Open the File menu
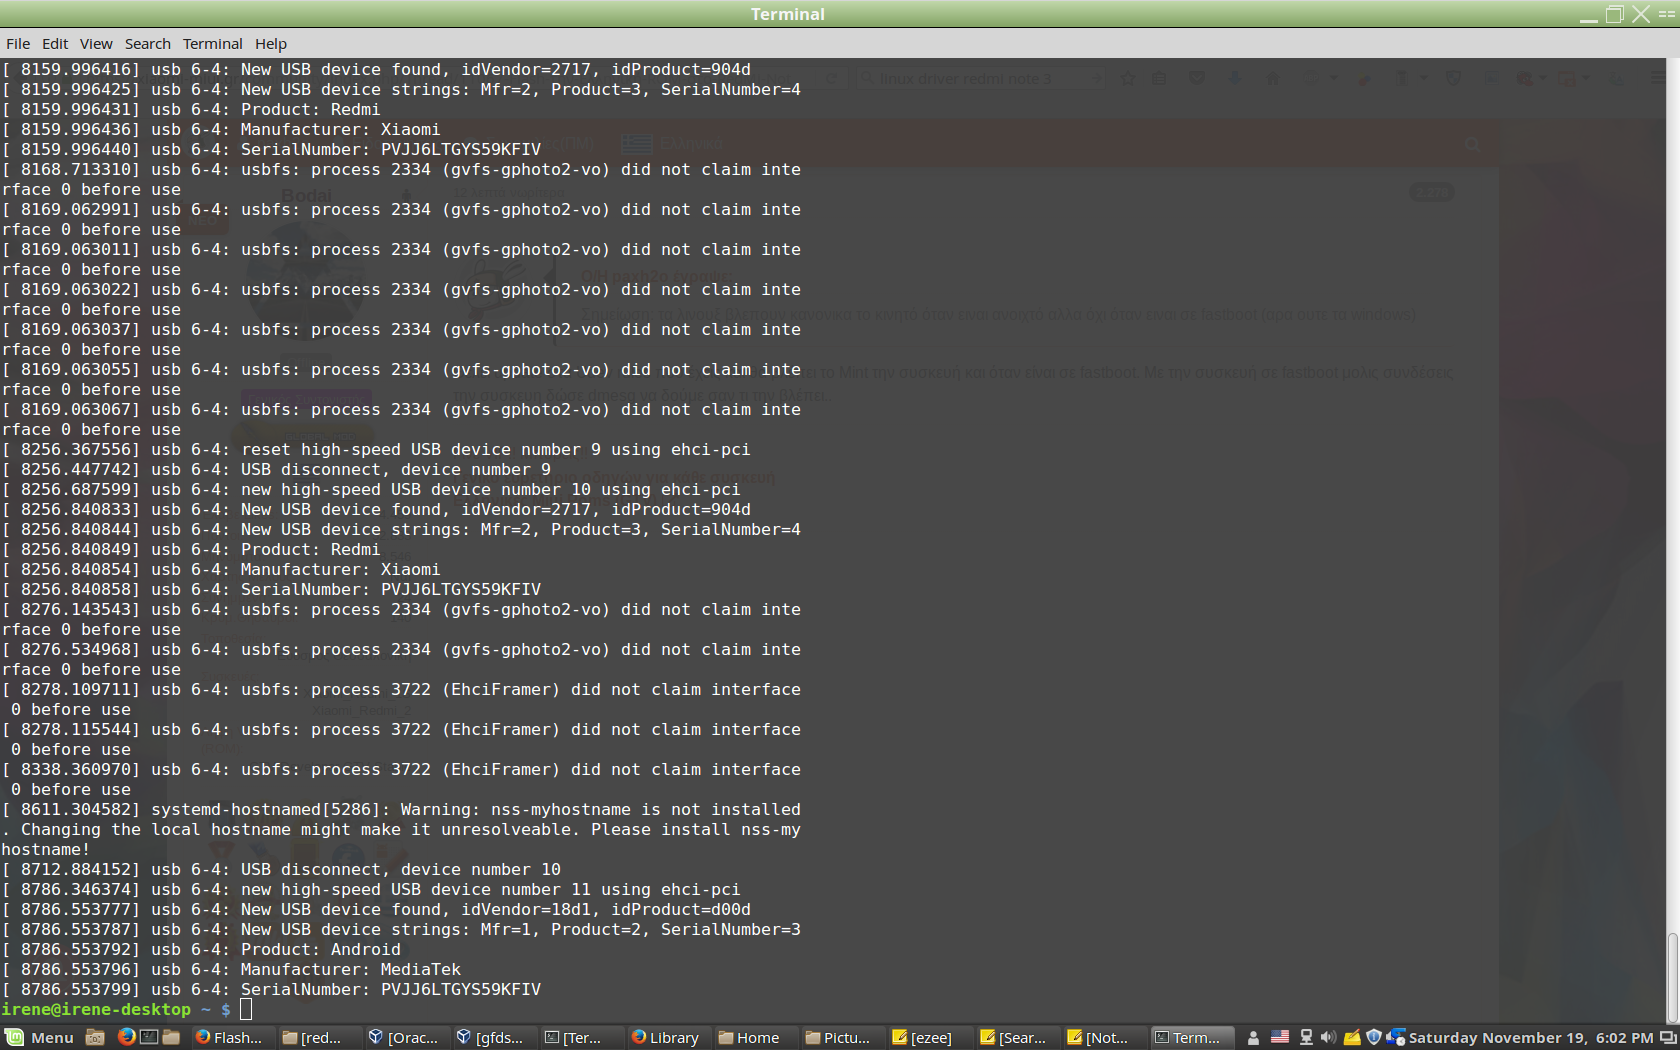This screenshot has width=1680, height=1050. point(18,44)
